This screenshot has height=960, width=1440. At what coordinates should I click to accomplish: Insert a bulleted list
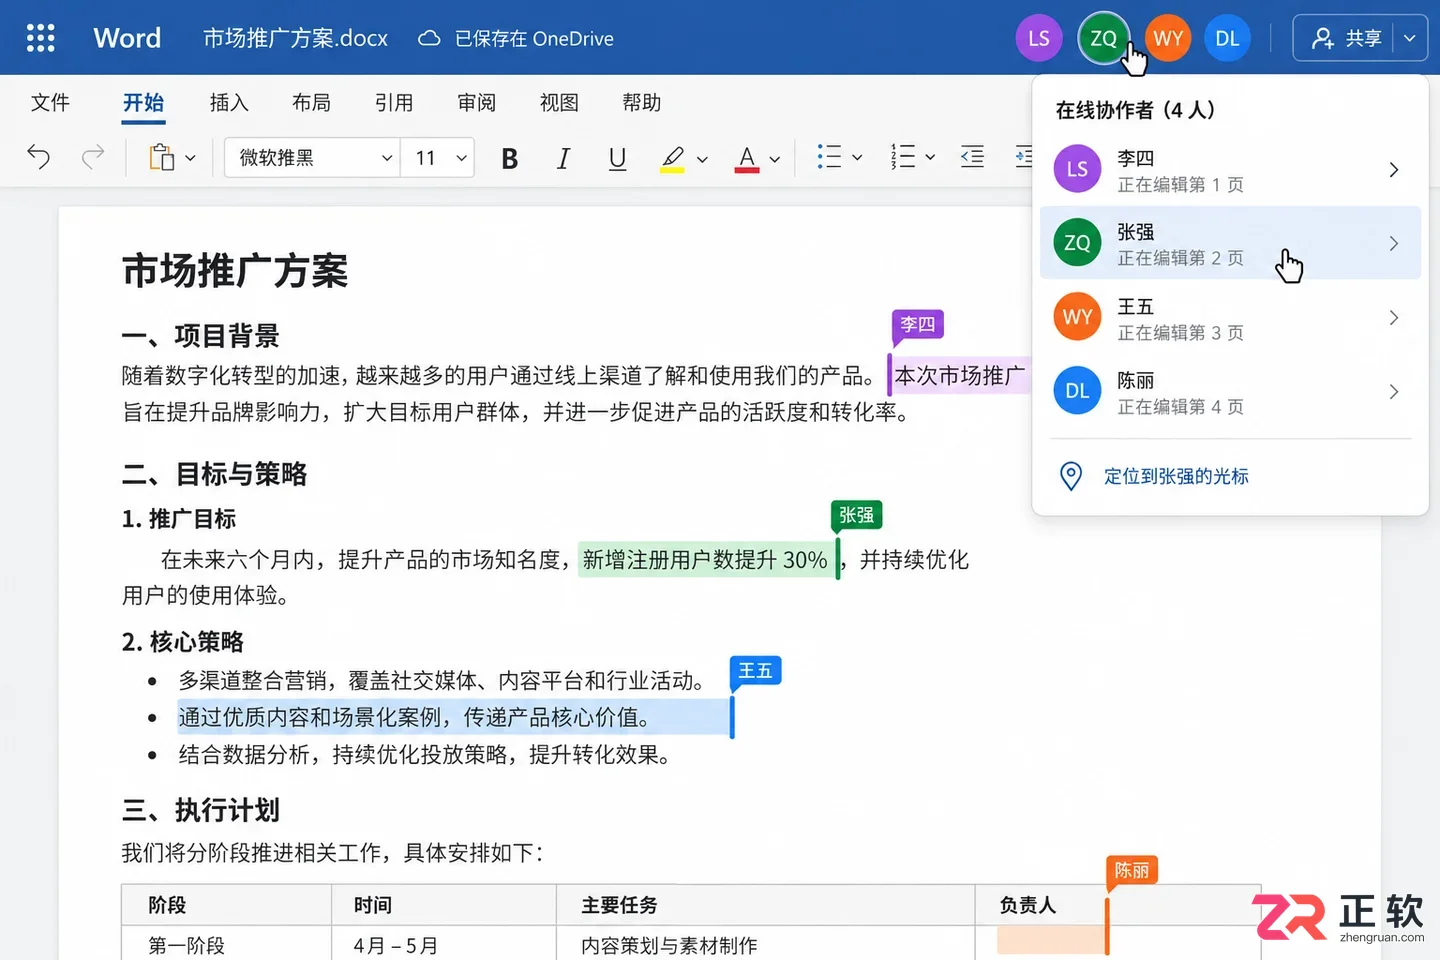pyautogui.click(x=829, y=157)
